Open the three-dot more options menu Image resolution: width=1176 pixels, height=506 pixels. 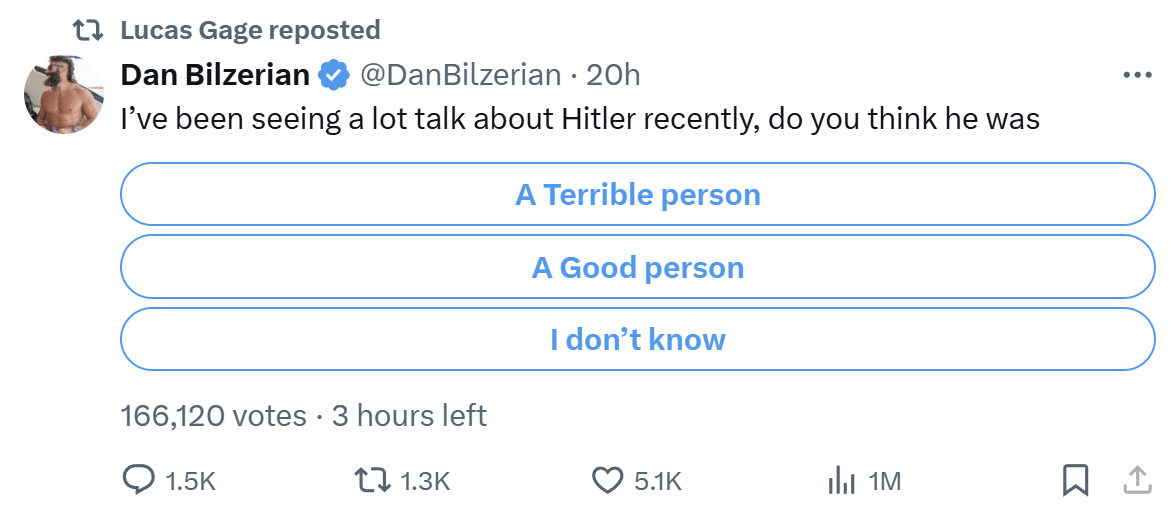pos(1137,75)
